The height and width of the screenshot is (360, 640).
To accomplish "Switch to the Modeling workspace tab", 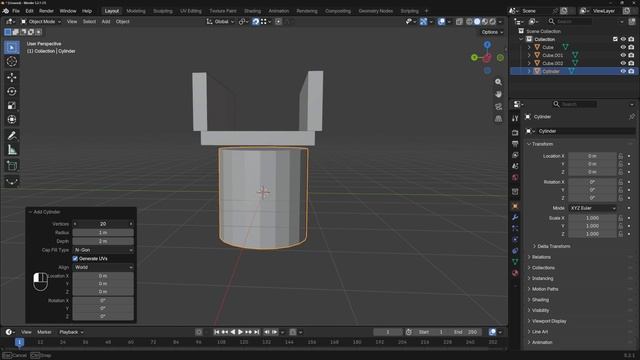I will (136, 11).
